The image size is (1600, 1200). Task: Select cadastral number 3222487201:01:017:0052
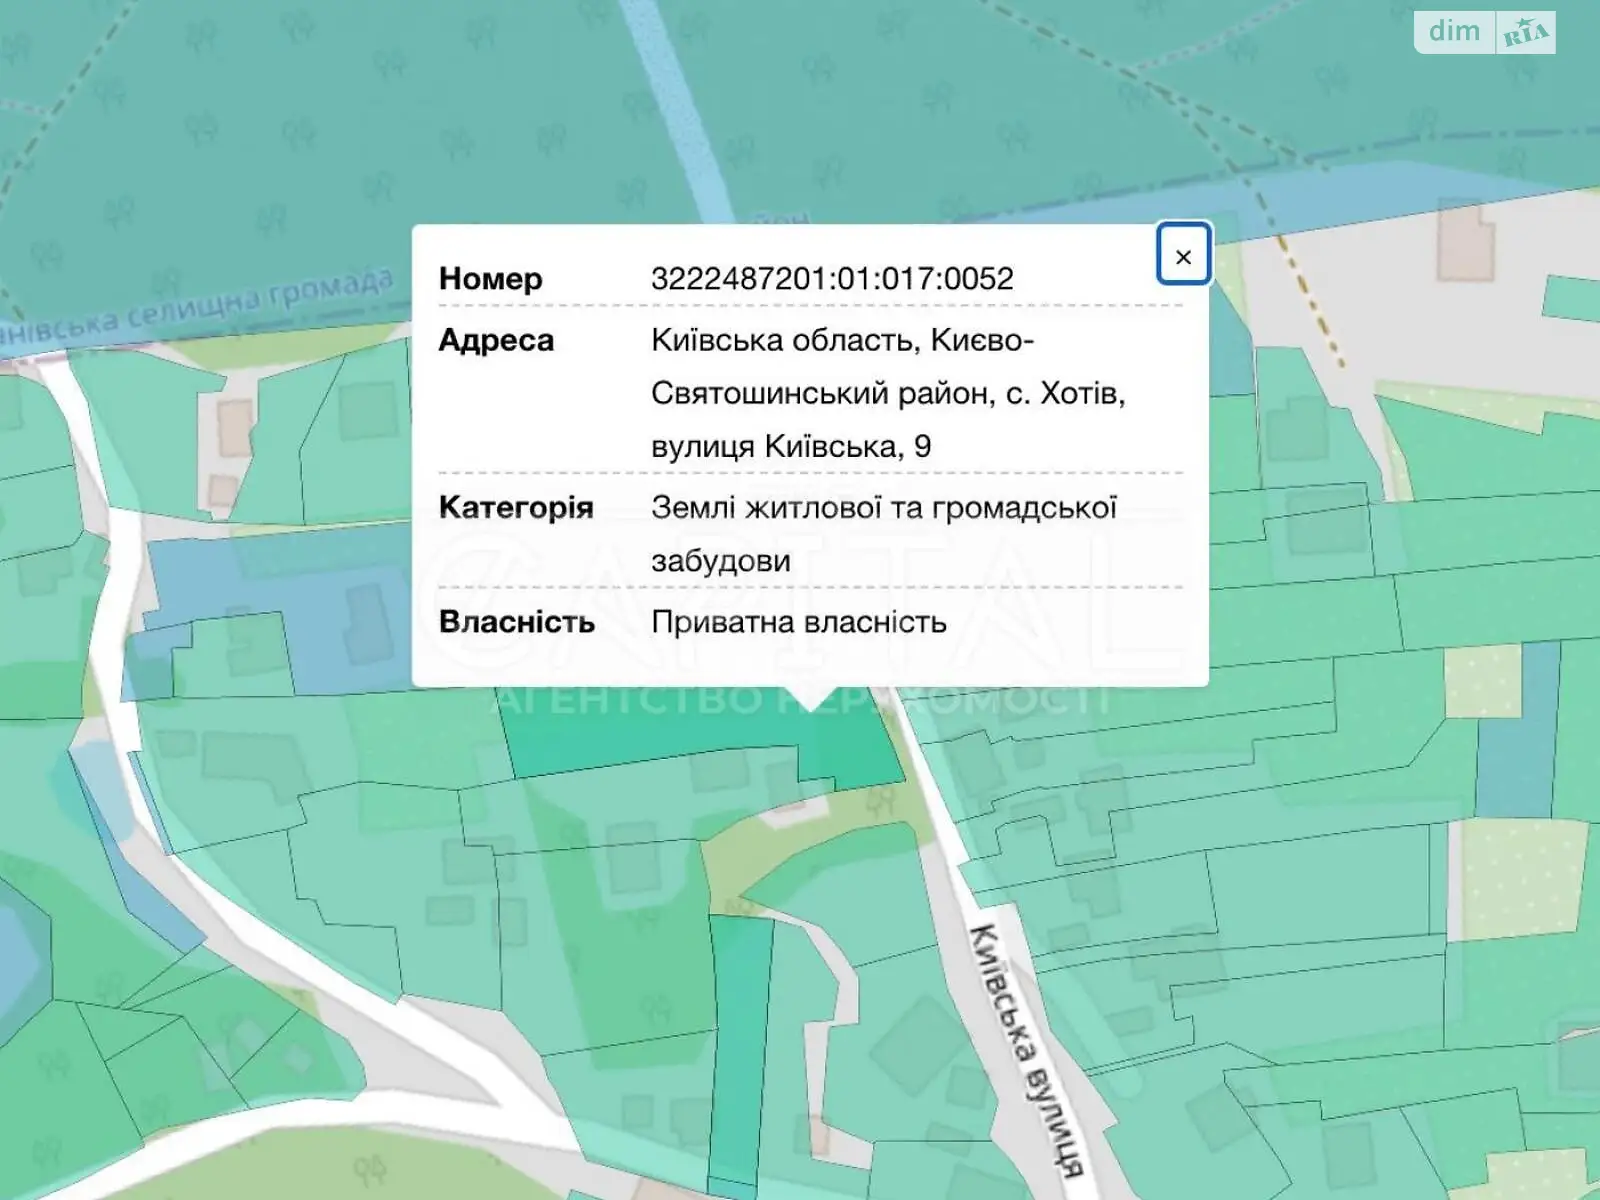pyautogui.click(x=832, y=278)
